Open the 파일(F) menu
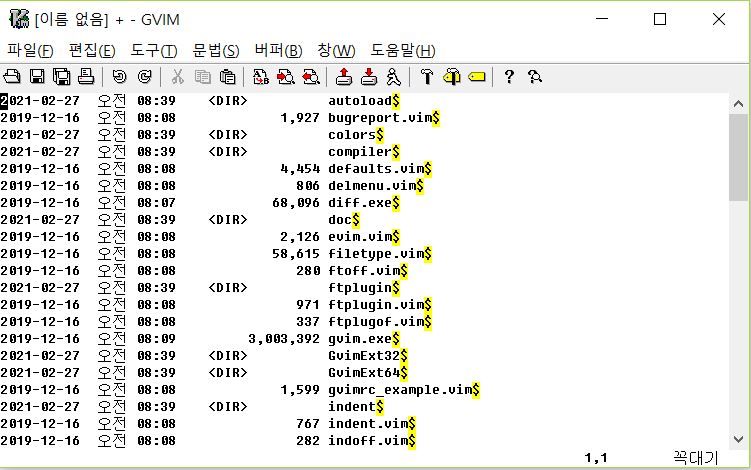The width and height of the screenshot is (751, 470). (x=30, y=50)
